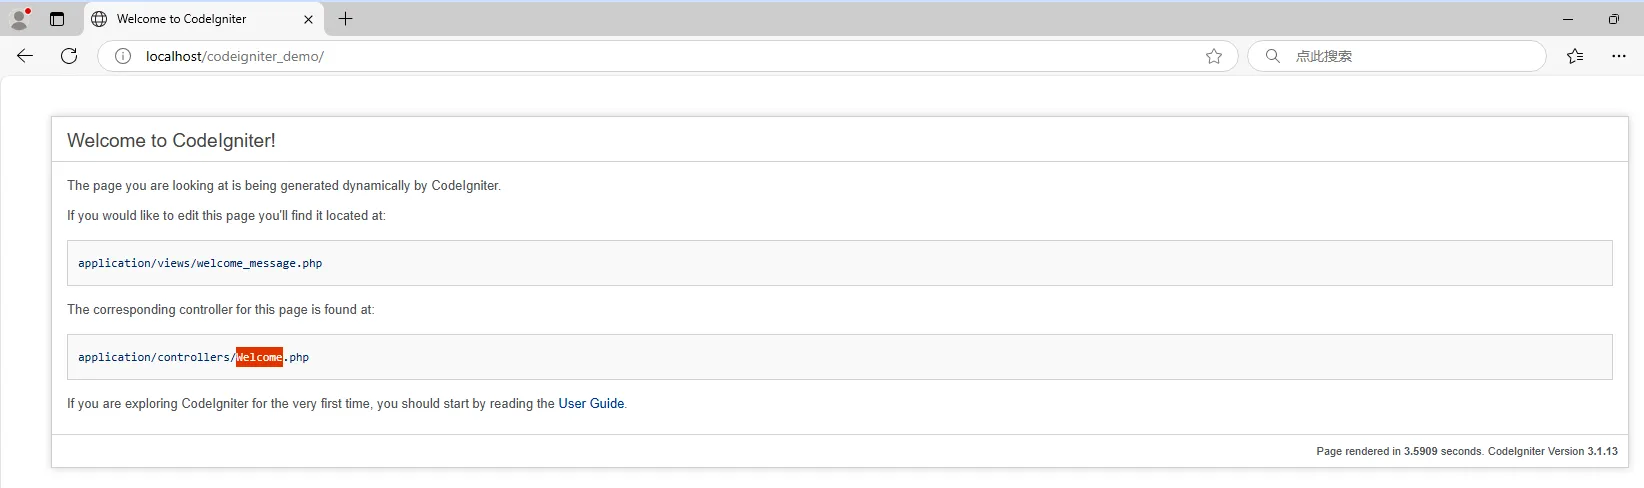1644x488 pixels.
Task: Click the search magnifier icon
Action: click(x=1272, y=56)
